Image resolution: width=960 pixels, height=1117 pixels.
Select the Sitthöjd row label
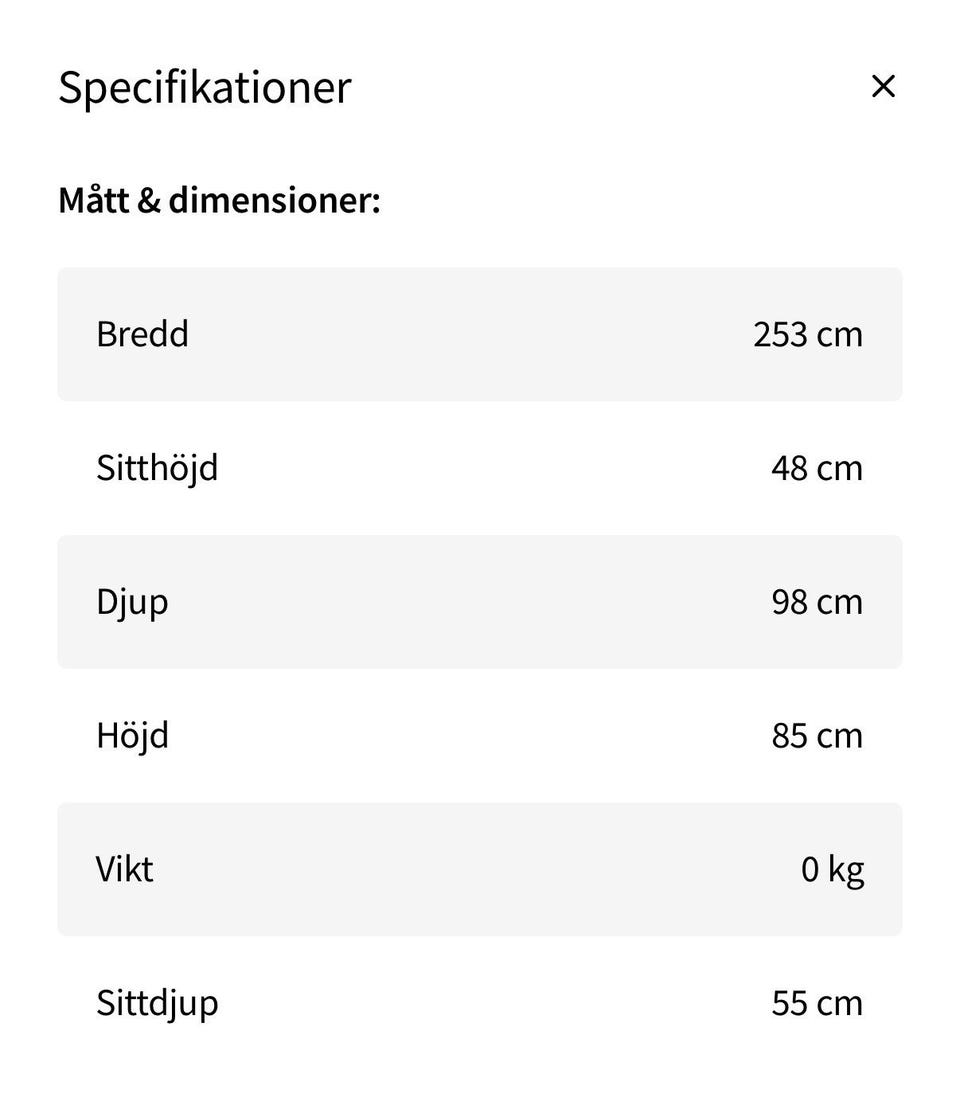(x=157, y=468)
